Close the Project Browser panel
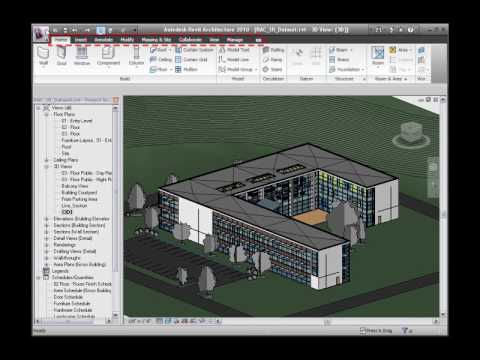 (116, 100)
